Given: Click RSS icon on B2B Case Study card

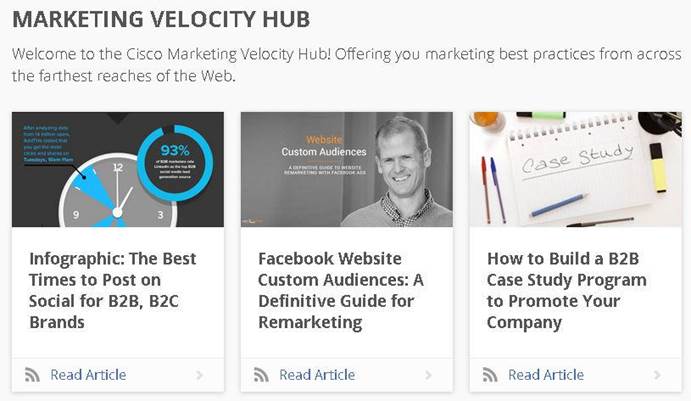Looking at the screenshot, I should [491, 375].
